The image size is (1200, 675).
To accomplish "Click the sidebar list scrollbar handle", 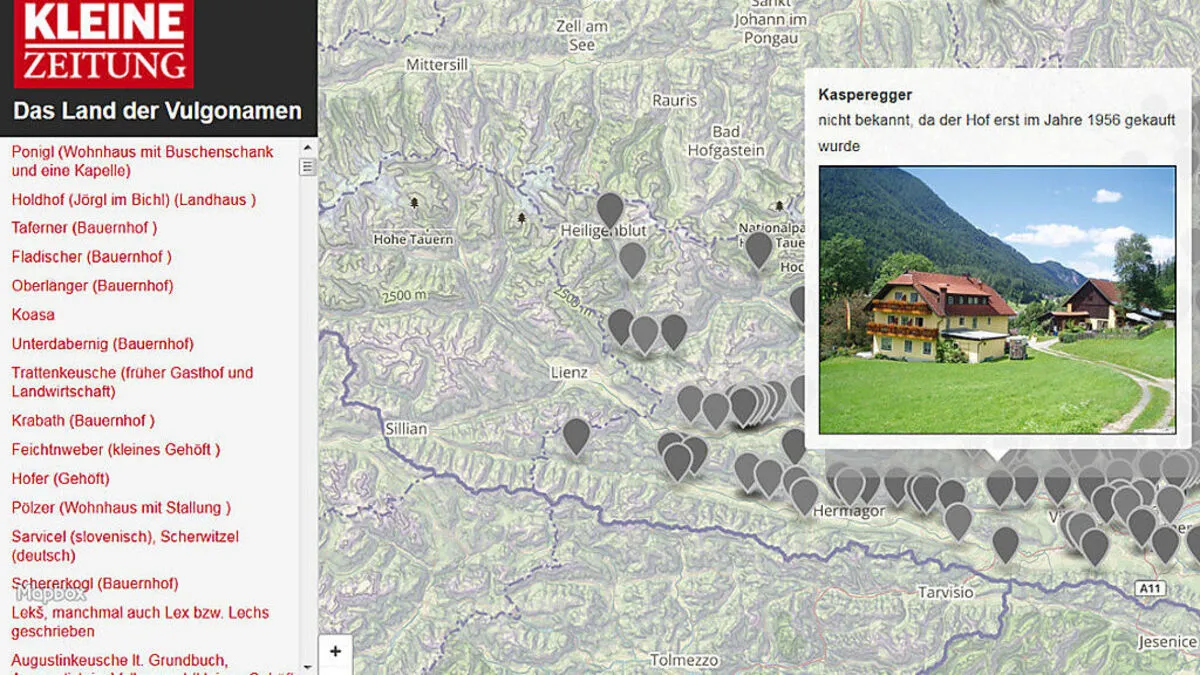I will [307, 167].
